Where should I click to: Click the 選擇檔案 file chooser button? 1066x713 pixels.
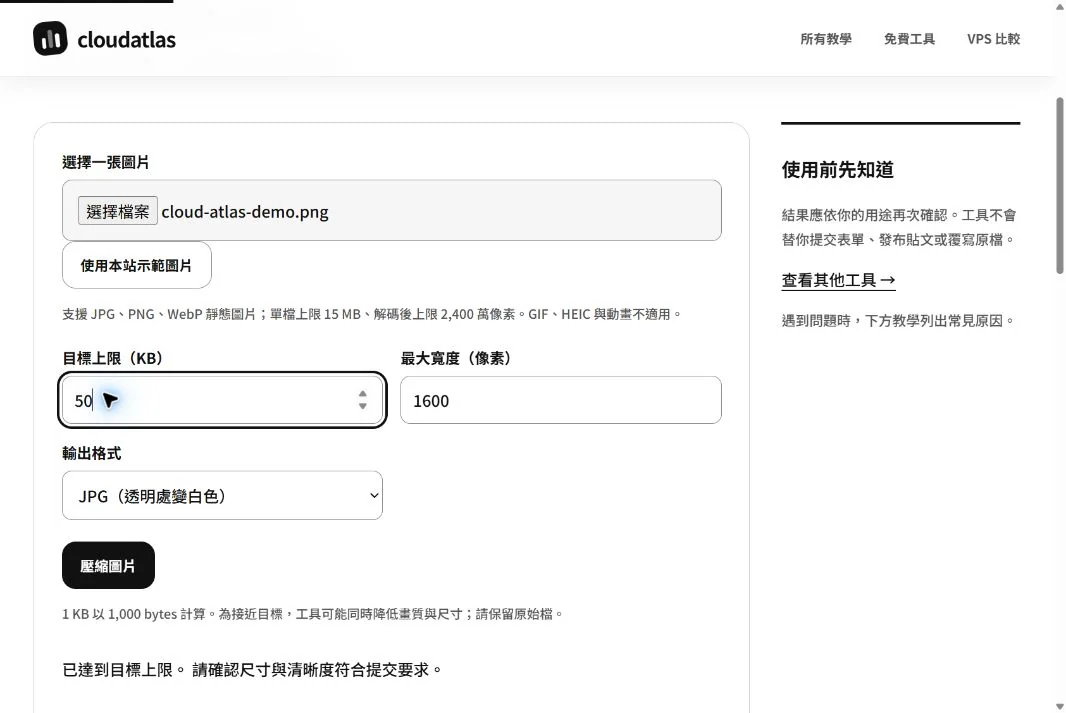click(x=118, y=211)
